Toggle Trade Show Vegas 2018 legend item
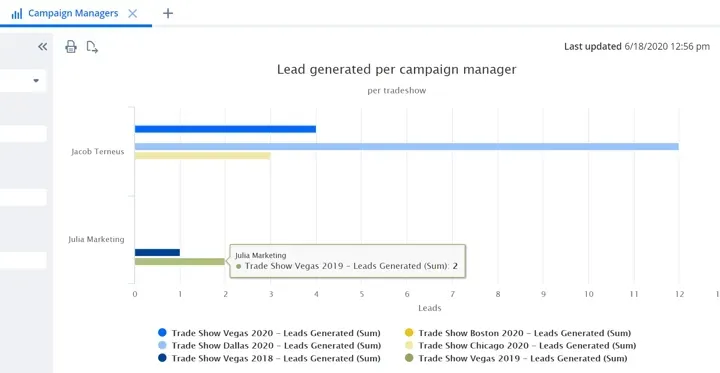The width and height of the screenshot is (720, 373). (269, 358)
